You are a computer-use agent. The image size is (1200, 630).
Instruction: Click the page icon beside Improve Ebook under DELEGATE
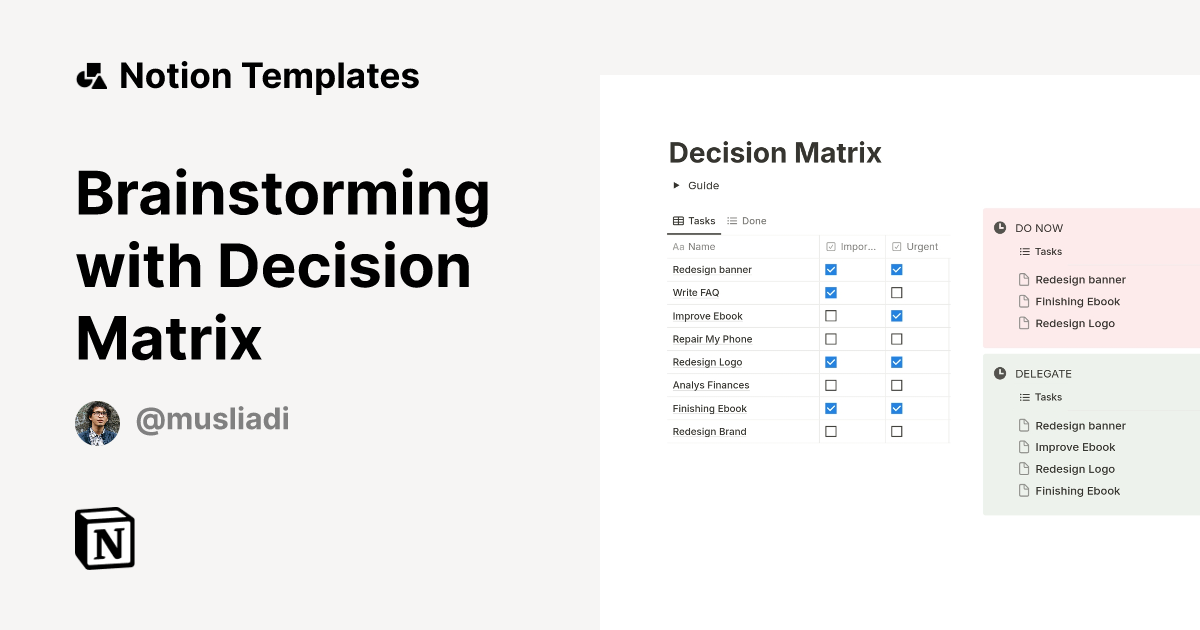tap(1023, 447)
